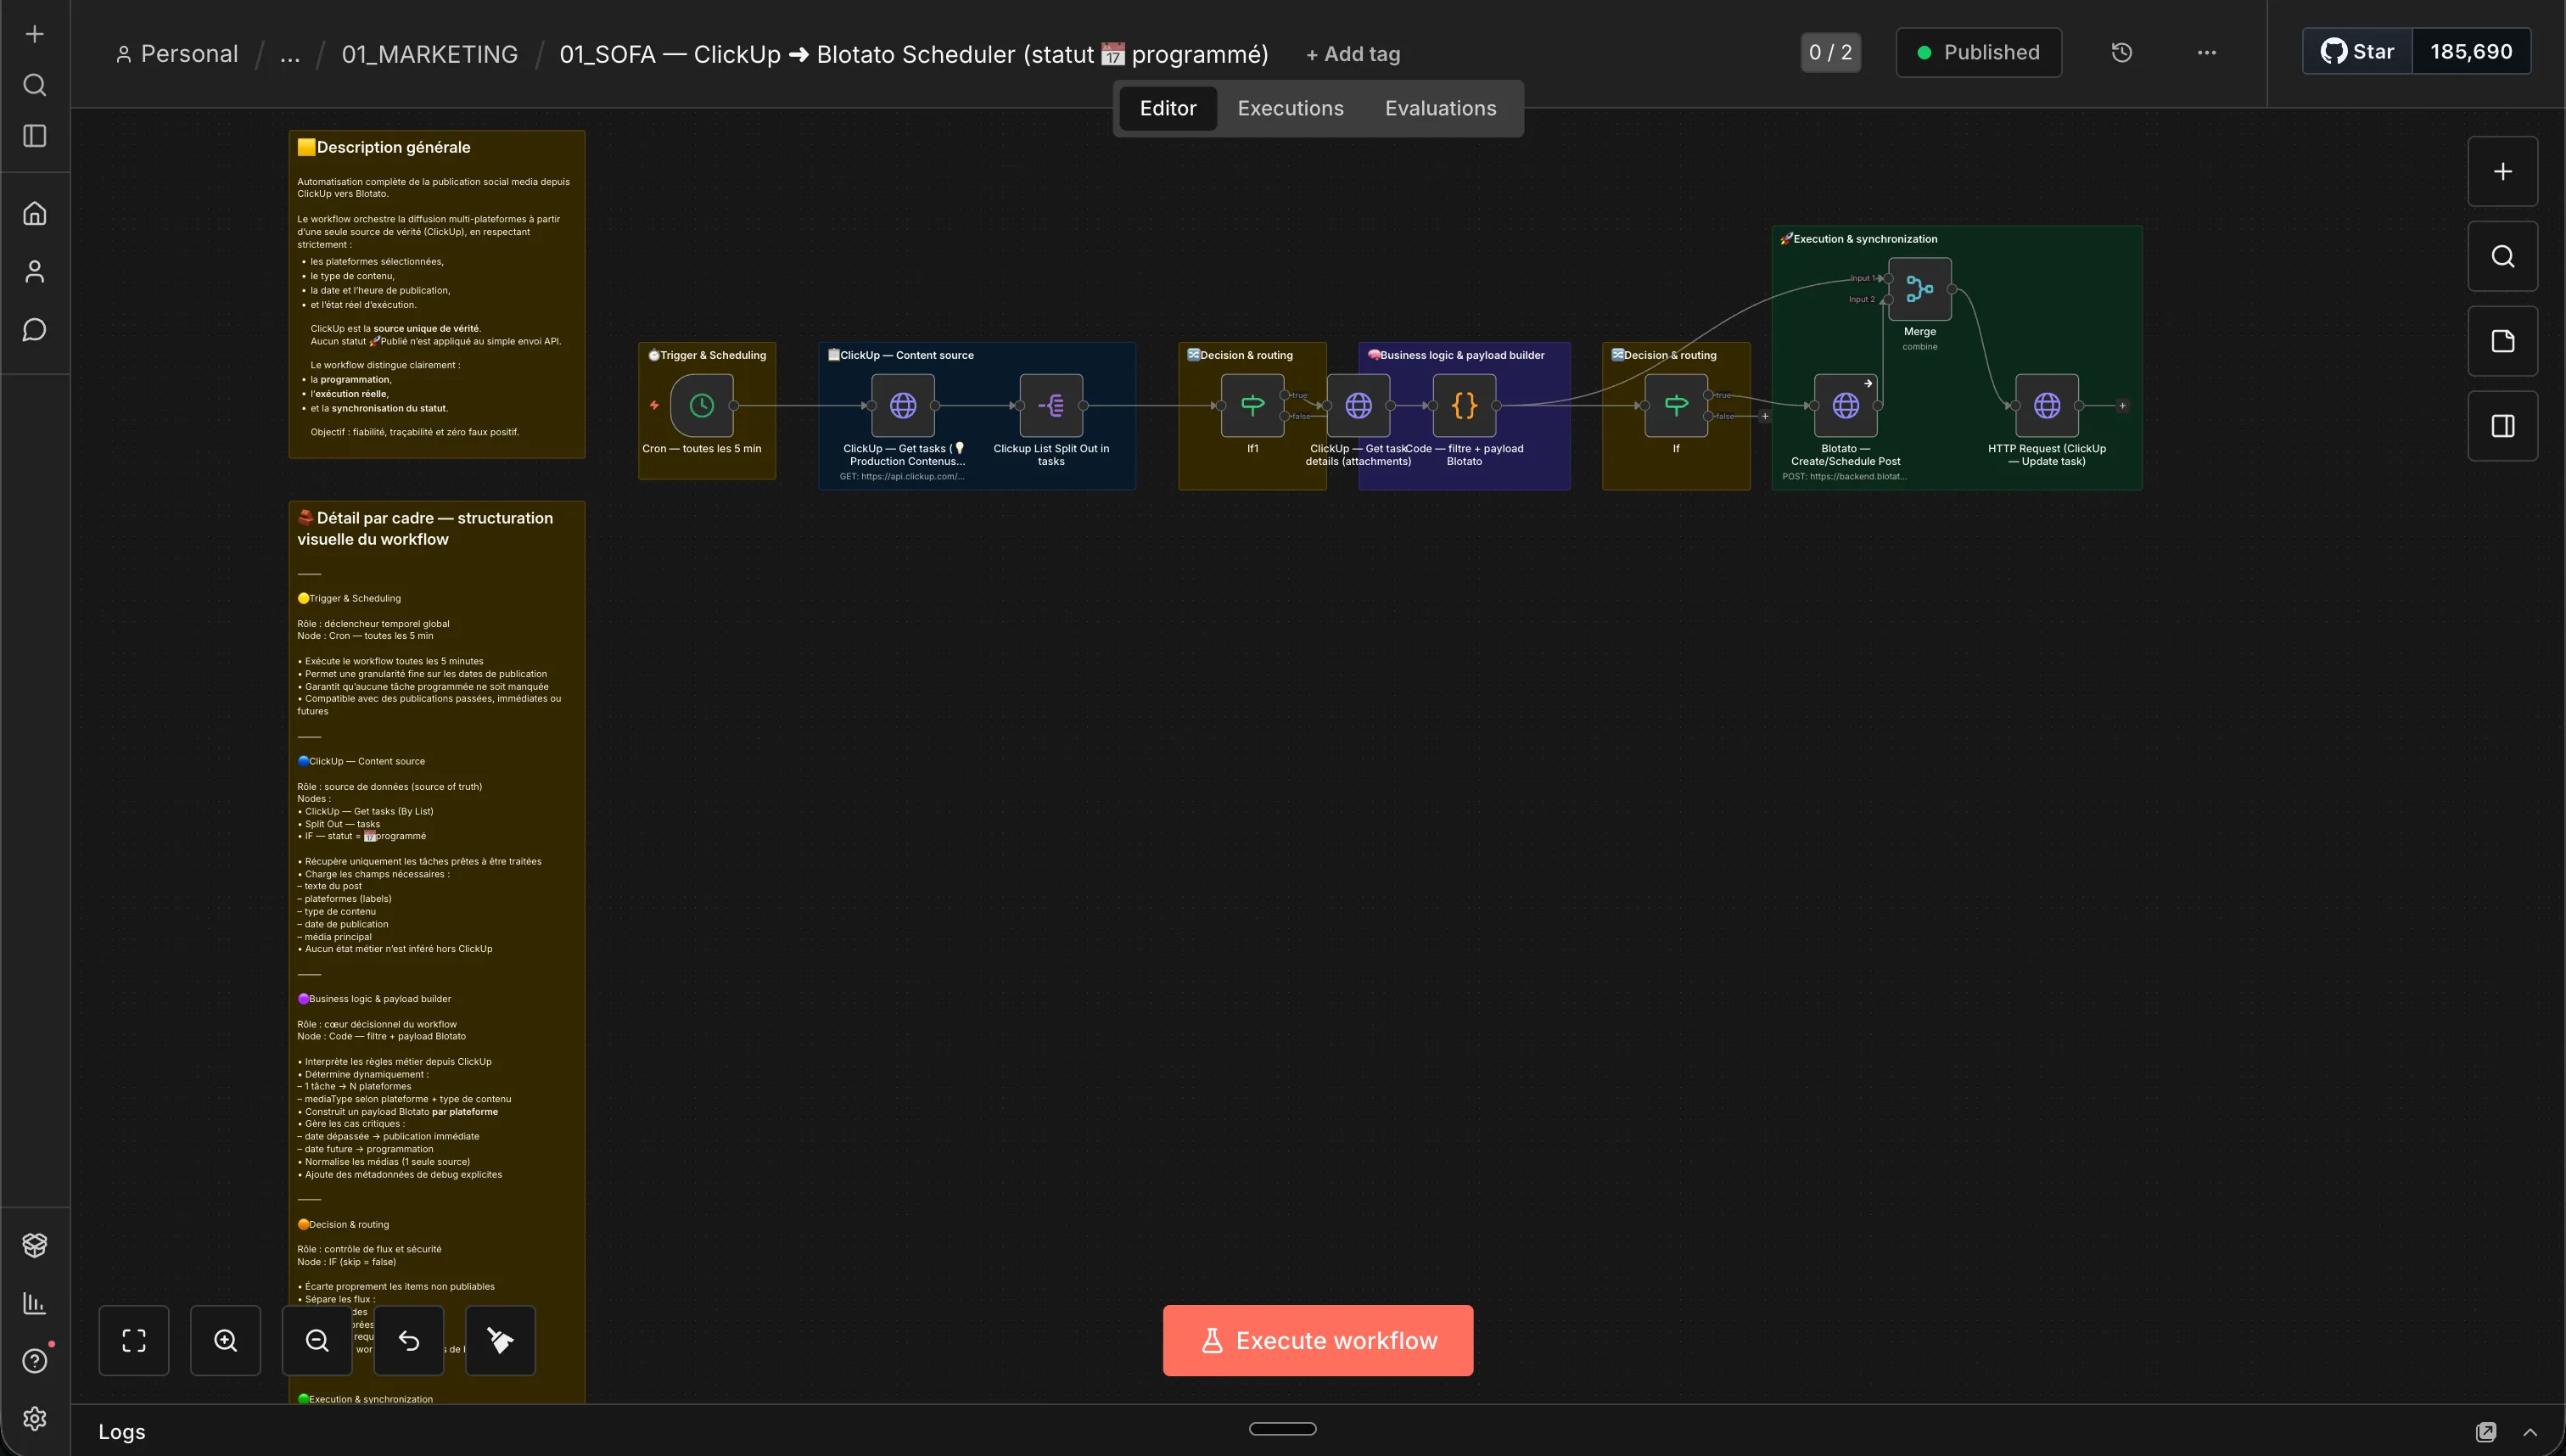Open the help question mark icon
This screenshot has width=2566, height=1456.
[x=35, y=1361]
